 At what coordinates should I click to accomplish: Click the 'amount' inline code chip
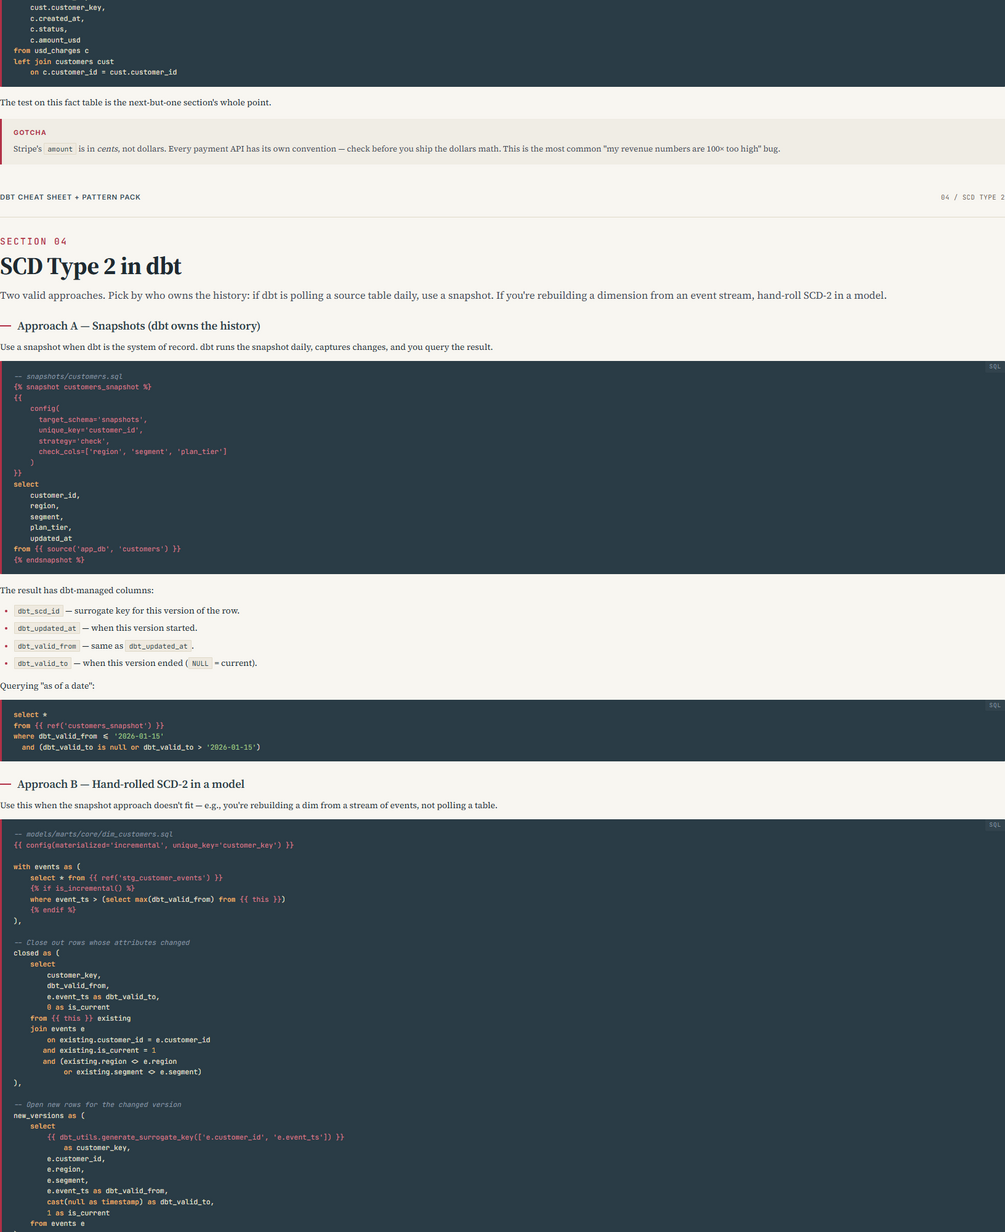(x=60, y=148)
